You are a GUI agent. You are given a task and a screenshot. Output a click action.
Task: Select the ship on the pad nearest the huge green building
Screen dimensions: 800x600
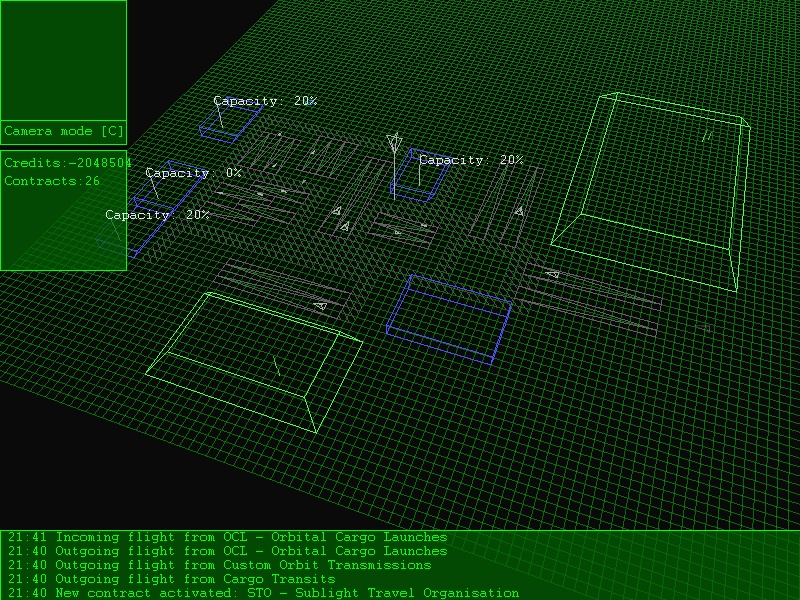tap(519, 210)
